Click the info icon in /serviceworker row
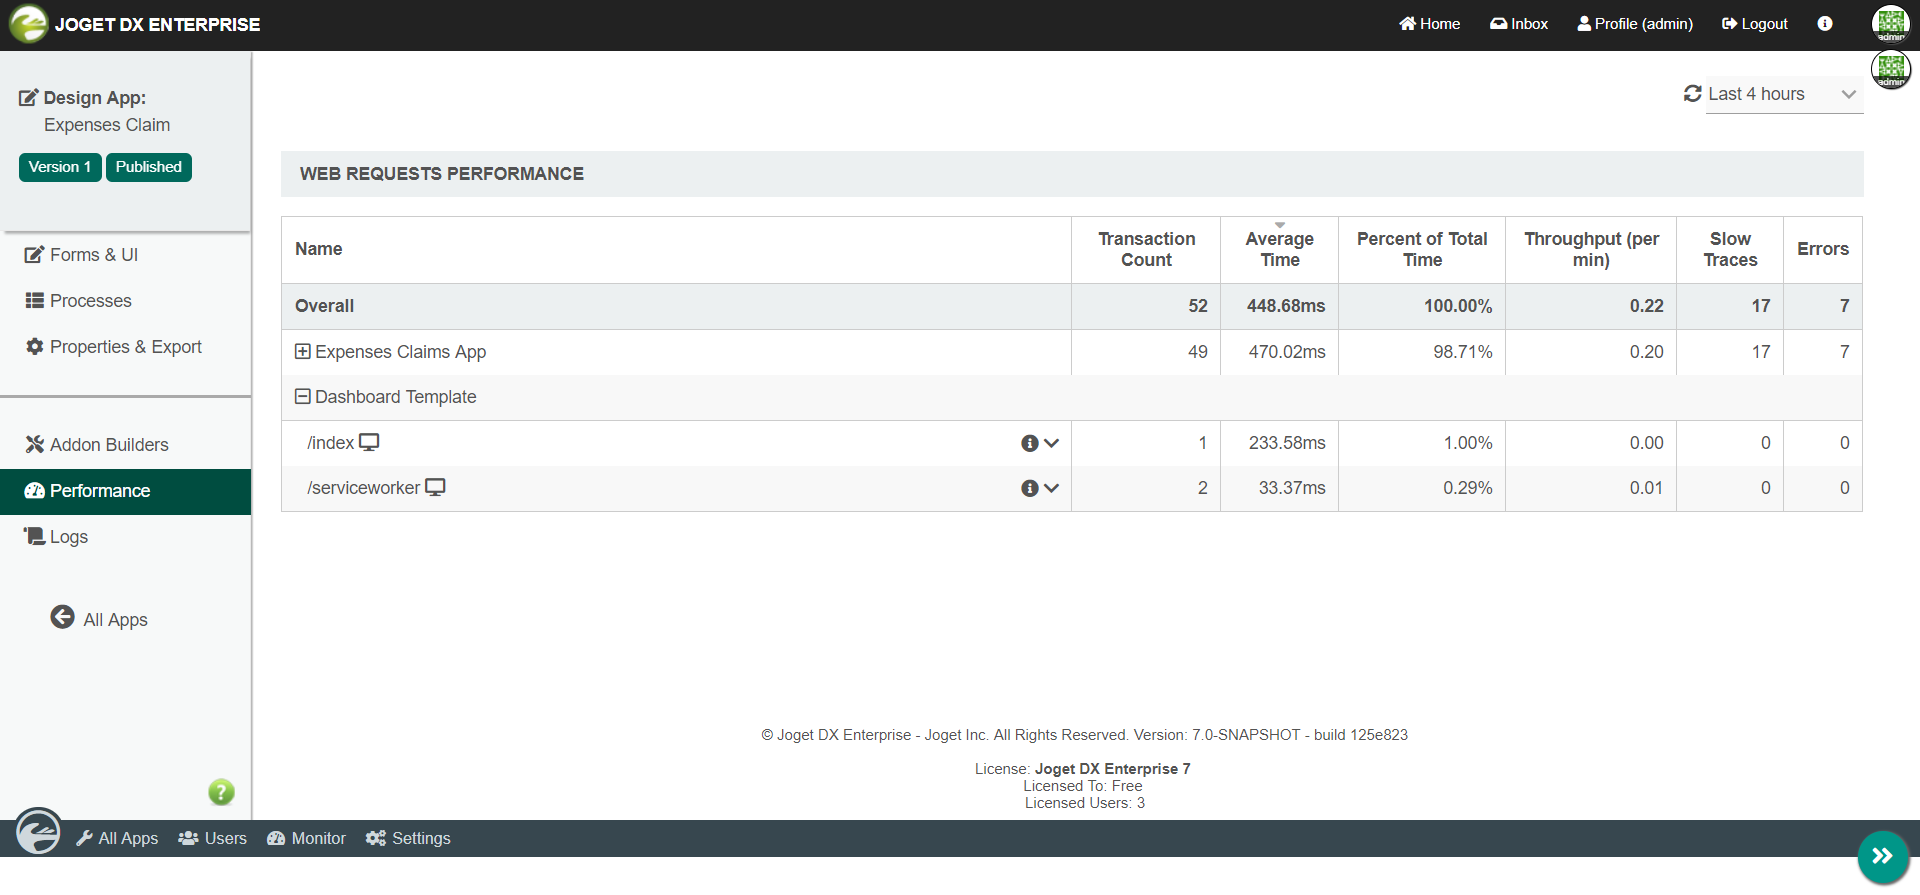1920x895 pixels. coord(1029,488)
